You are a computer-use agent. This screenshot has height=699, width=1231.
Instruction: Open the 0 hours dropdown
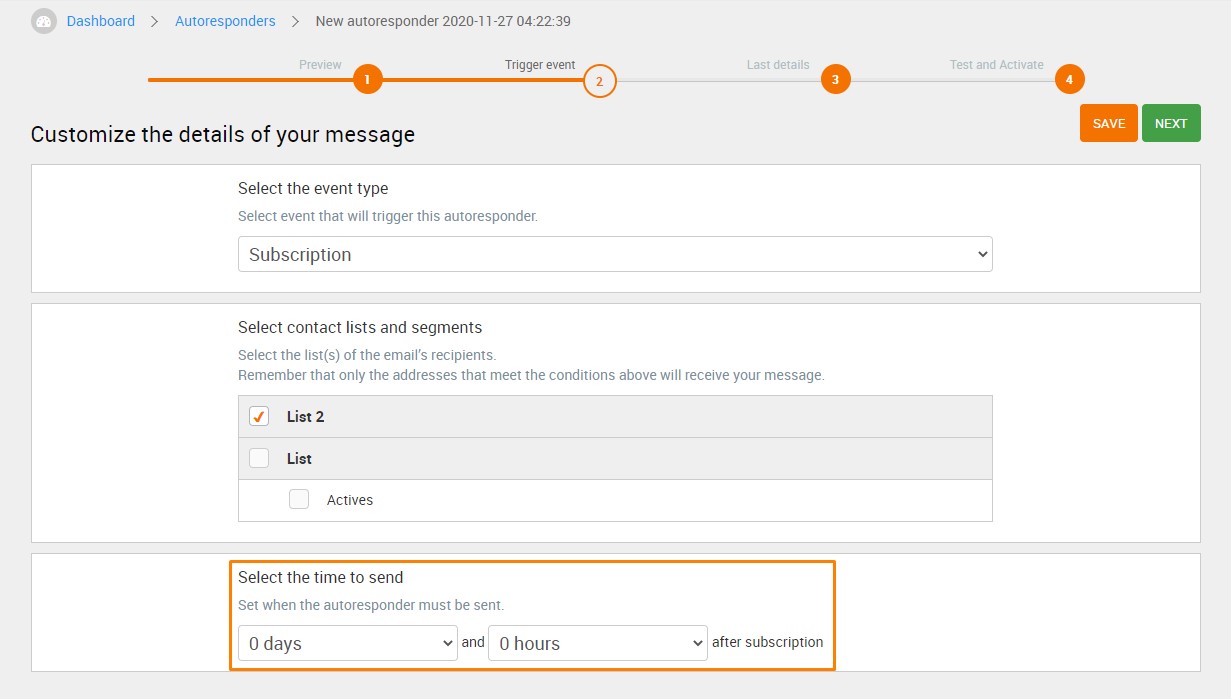click(x=598, y=643)
